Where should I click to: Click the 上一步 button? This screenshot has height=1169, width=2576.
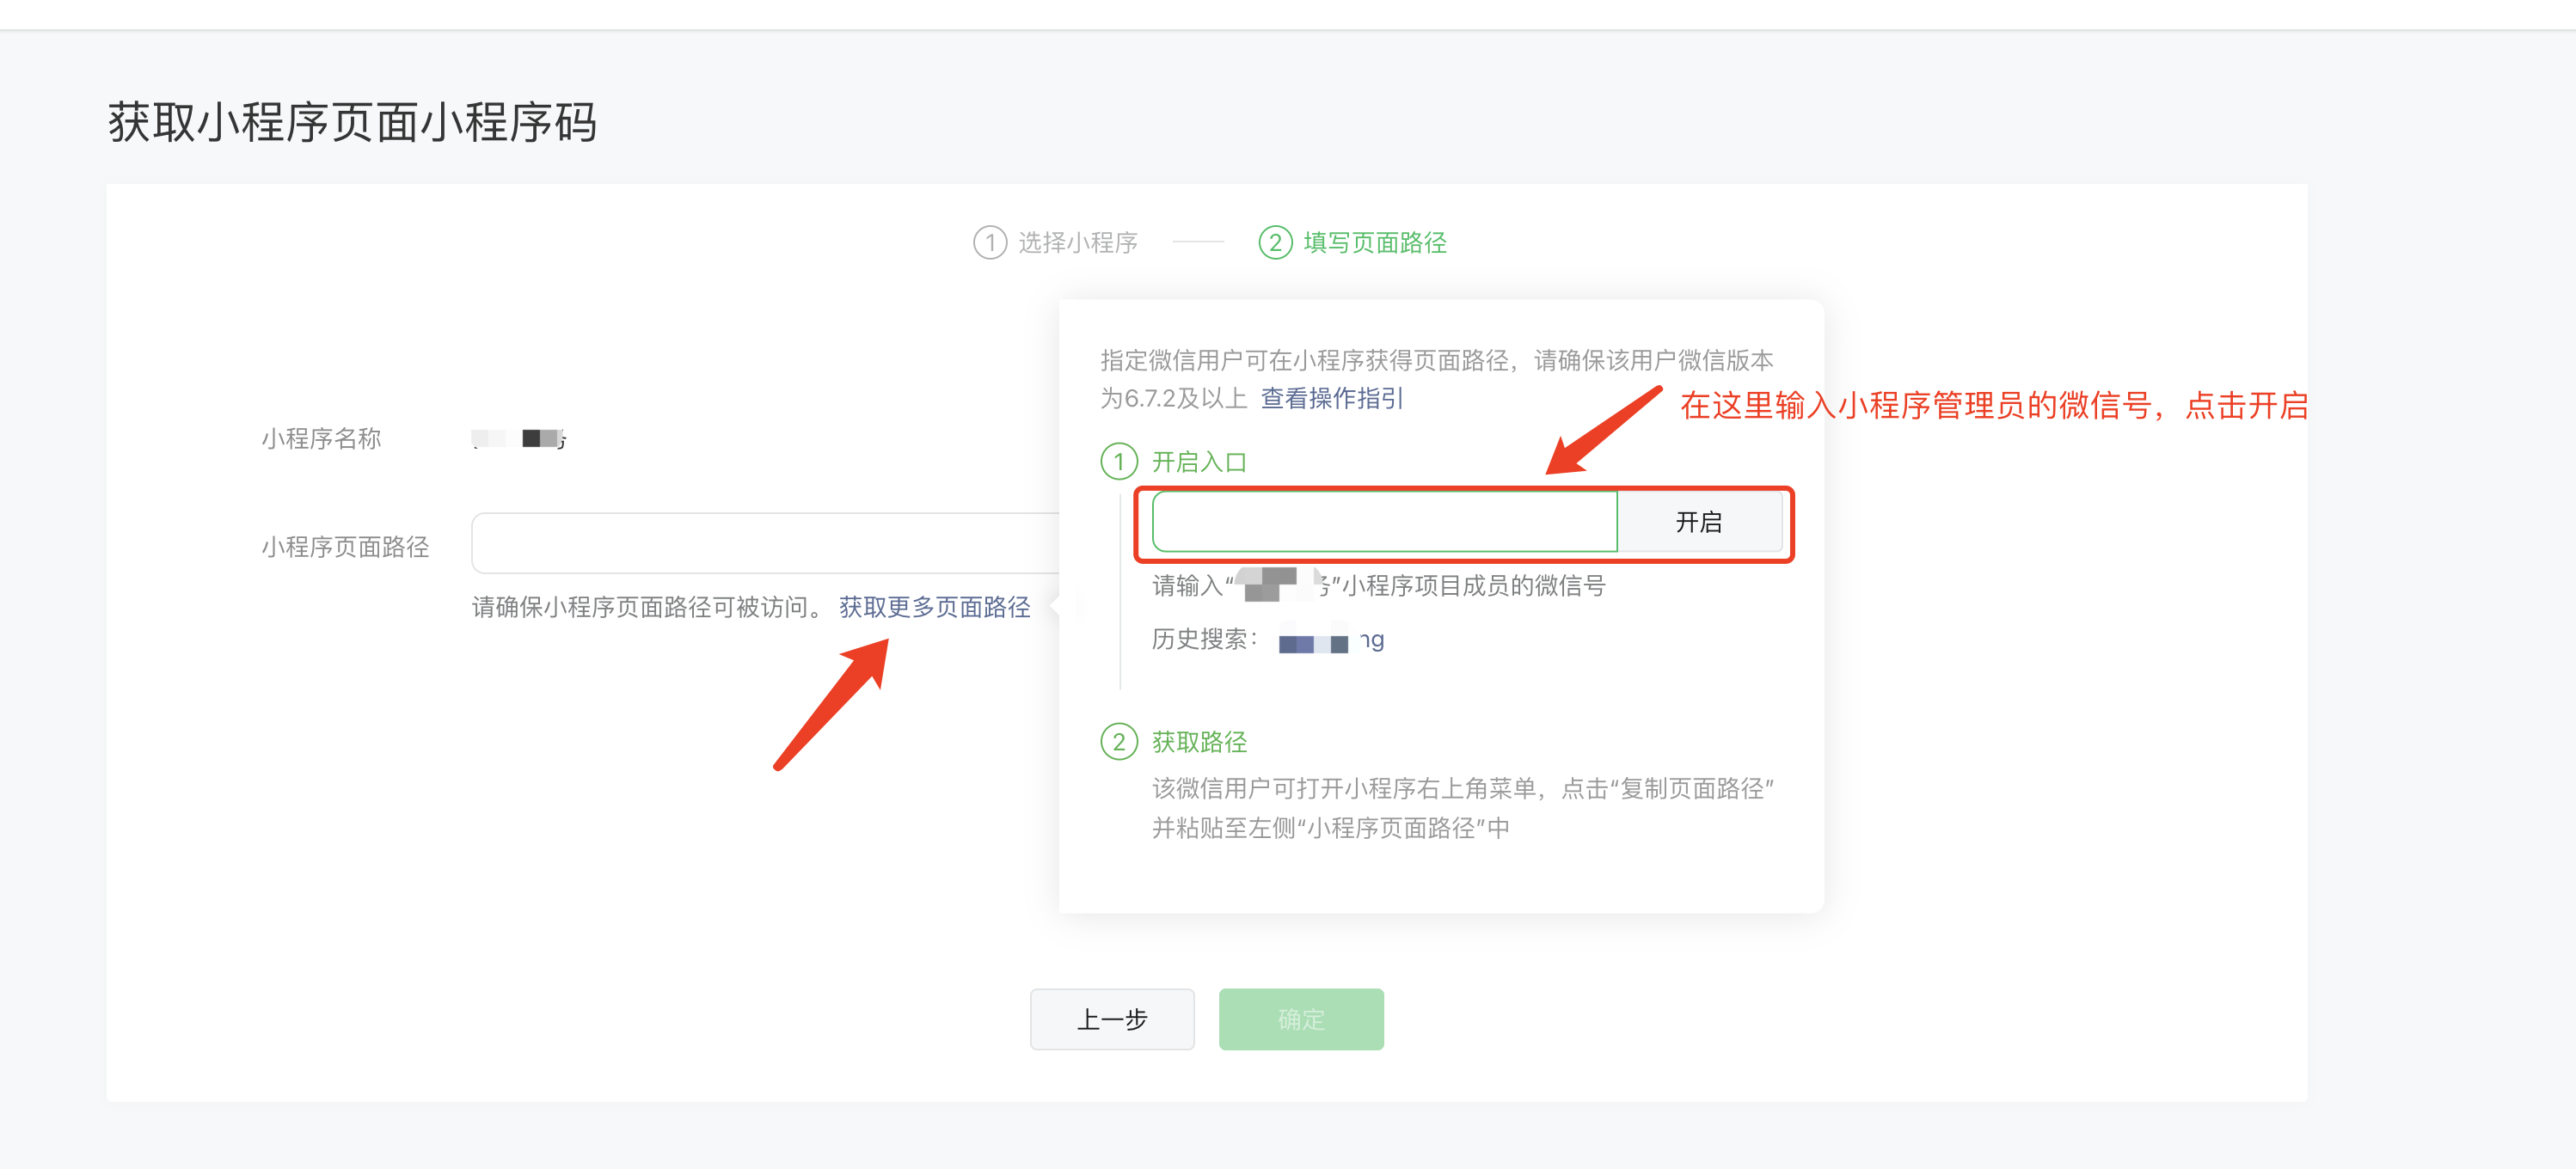pos(1111,1019)
